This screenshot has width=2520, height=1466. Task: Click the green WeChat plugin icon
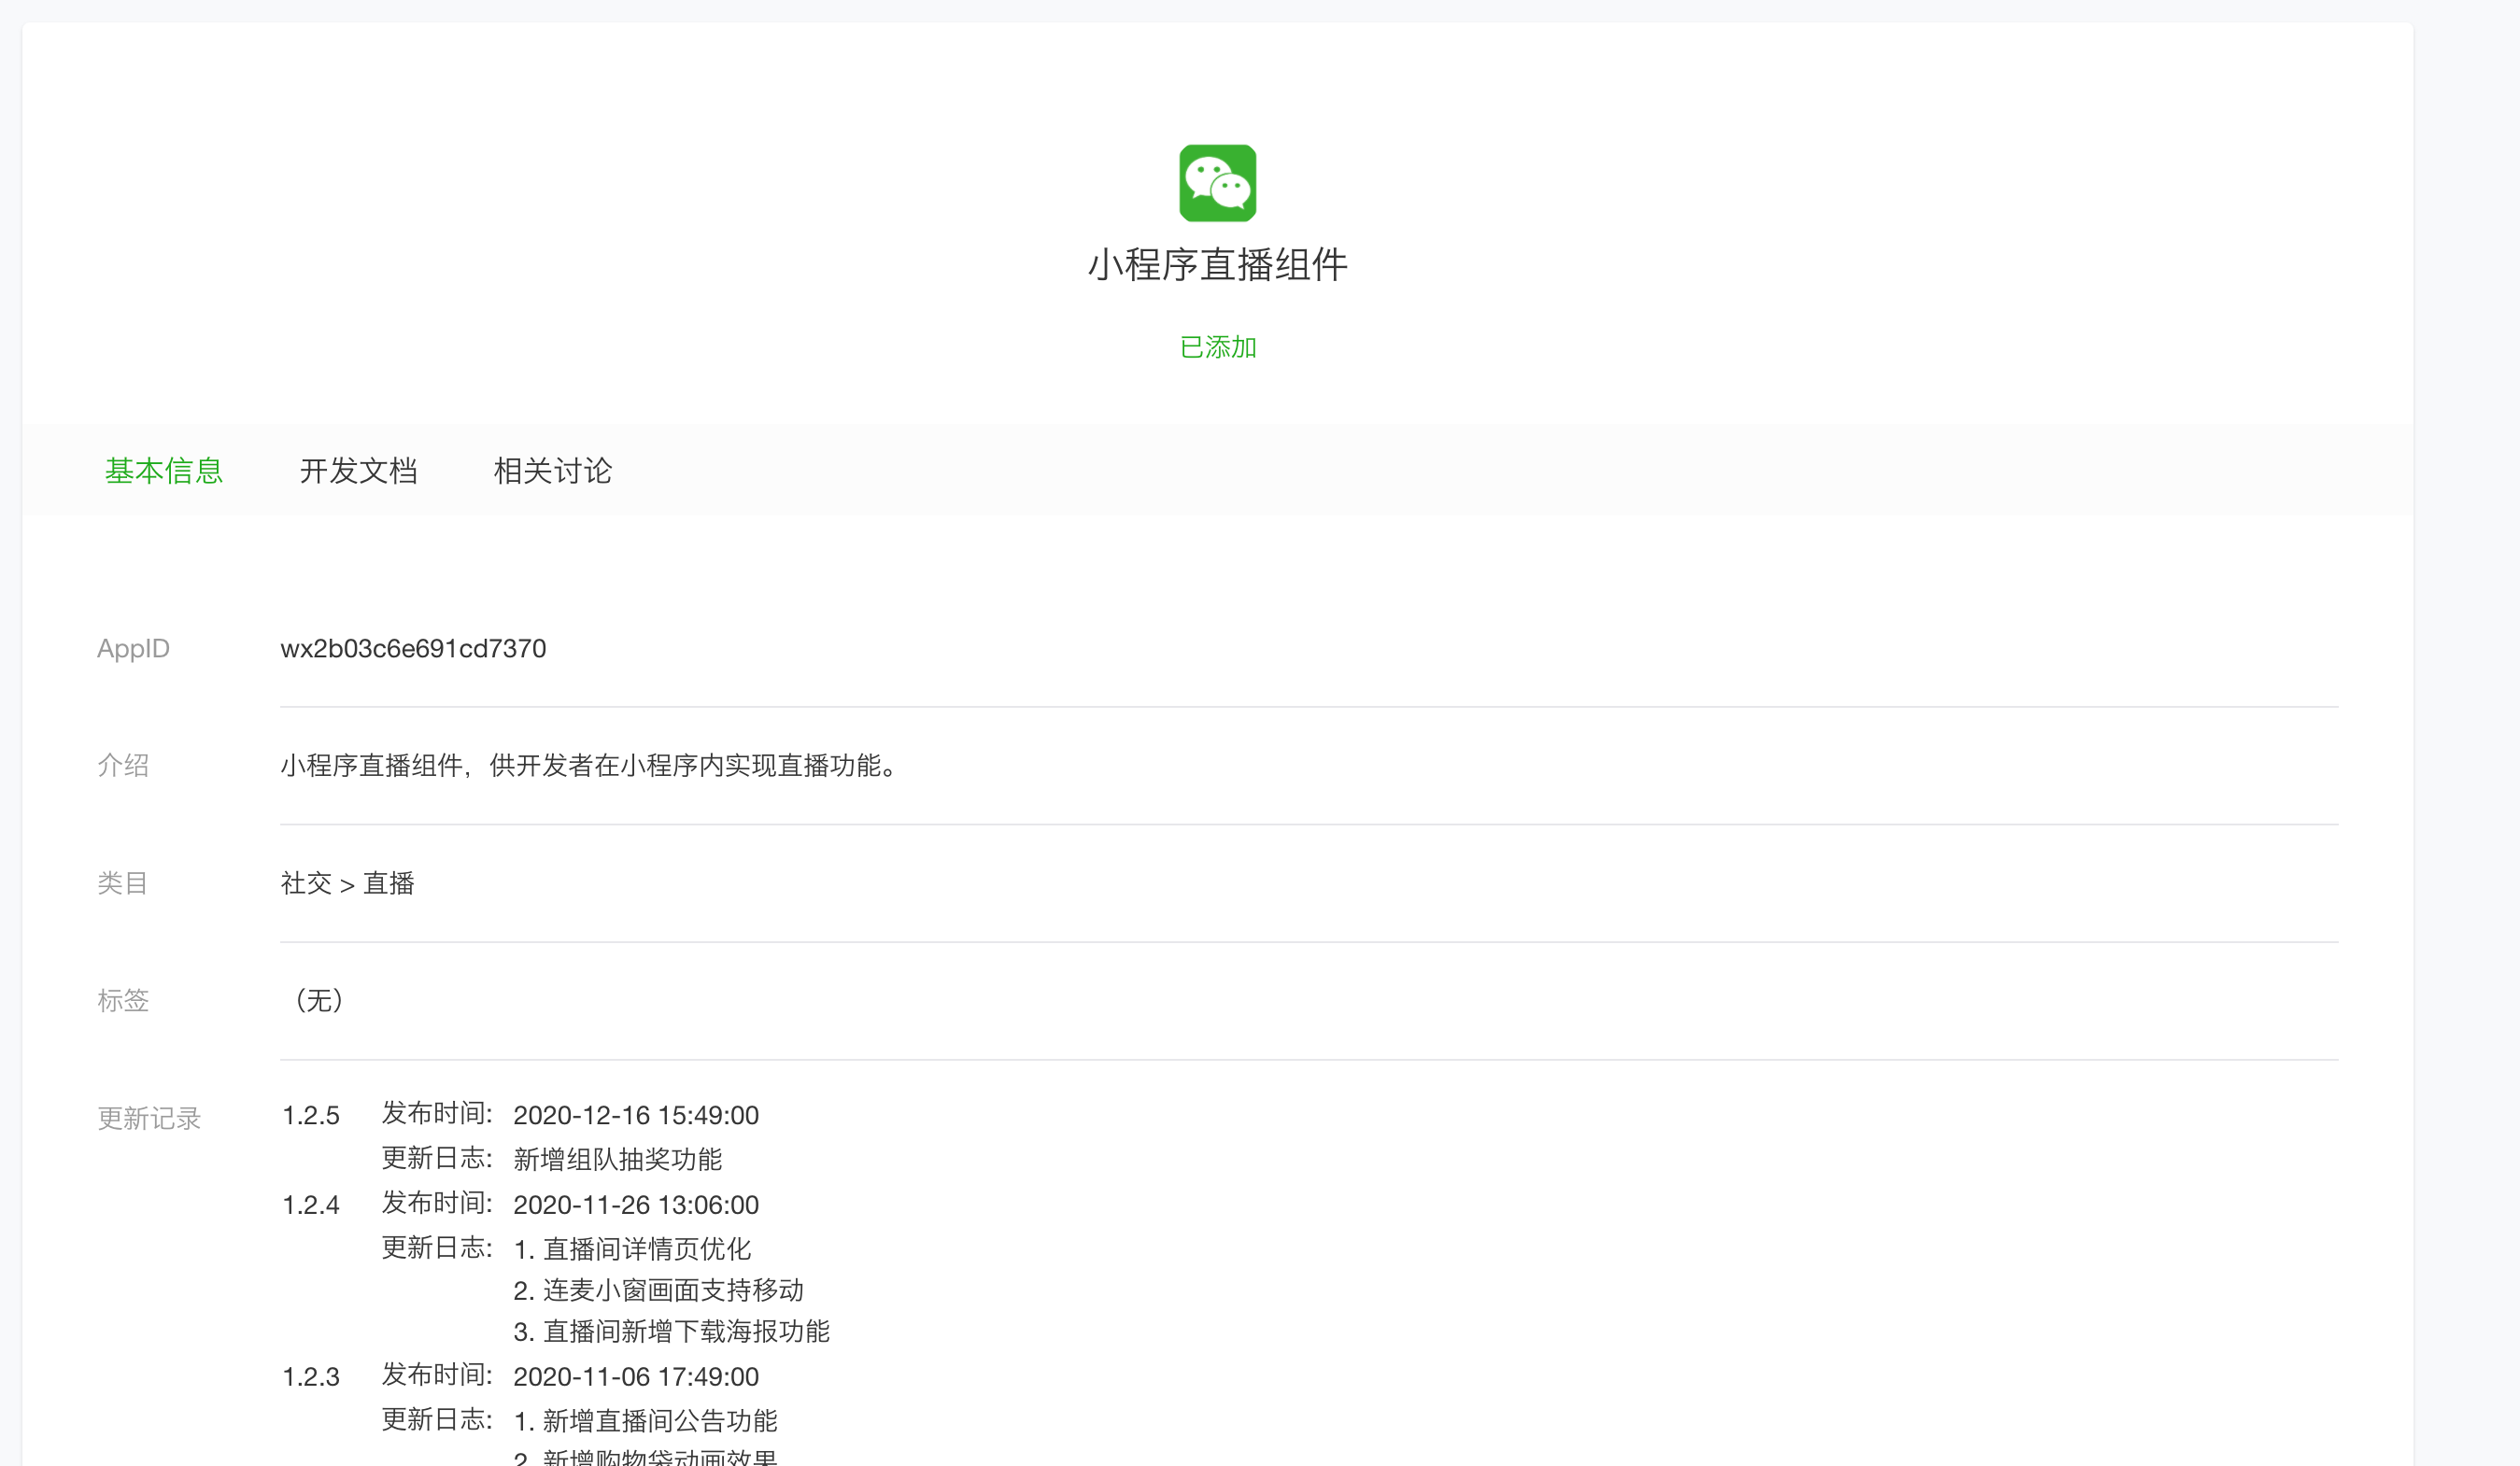click(x=1217, y=183)
